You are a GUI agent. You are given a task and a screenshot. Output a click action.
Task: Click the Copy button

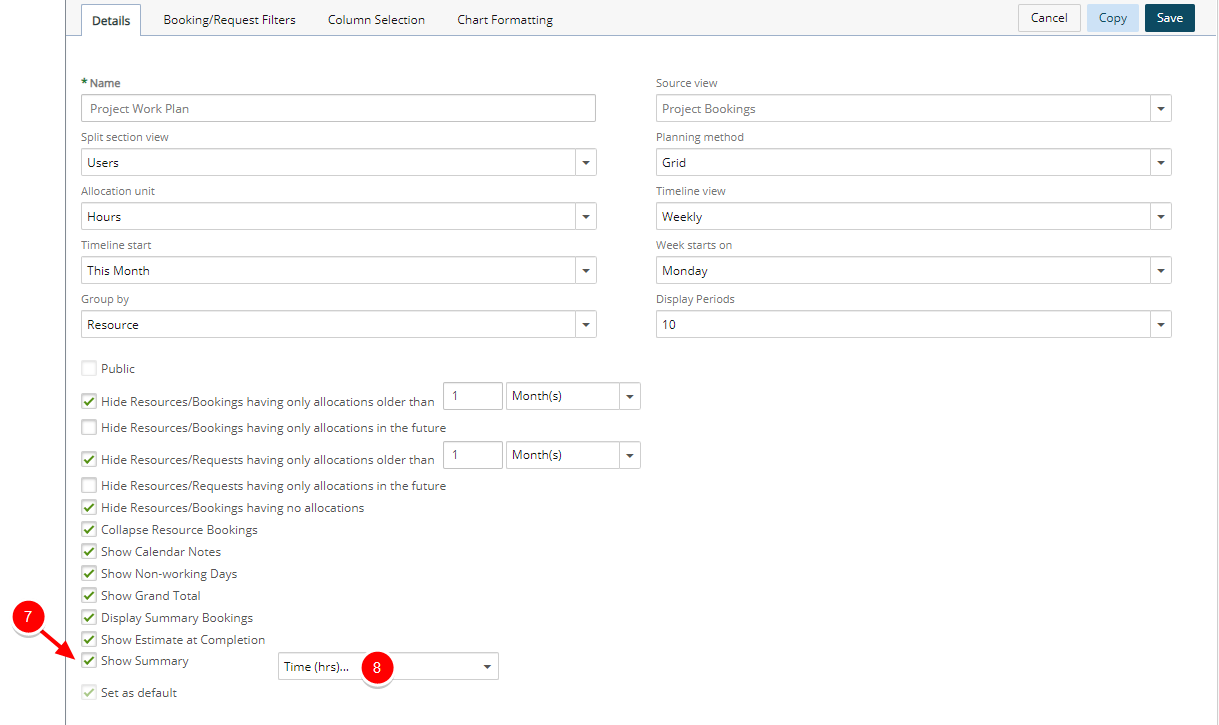1112,18
